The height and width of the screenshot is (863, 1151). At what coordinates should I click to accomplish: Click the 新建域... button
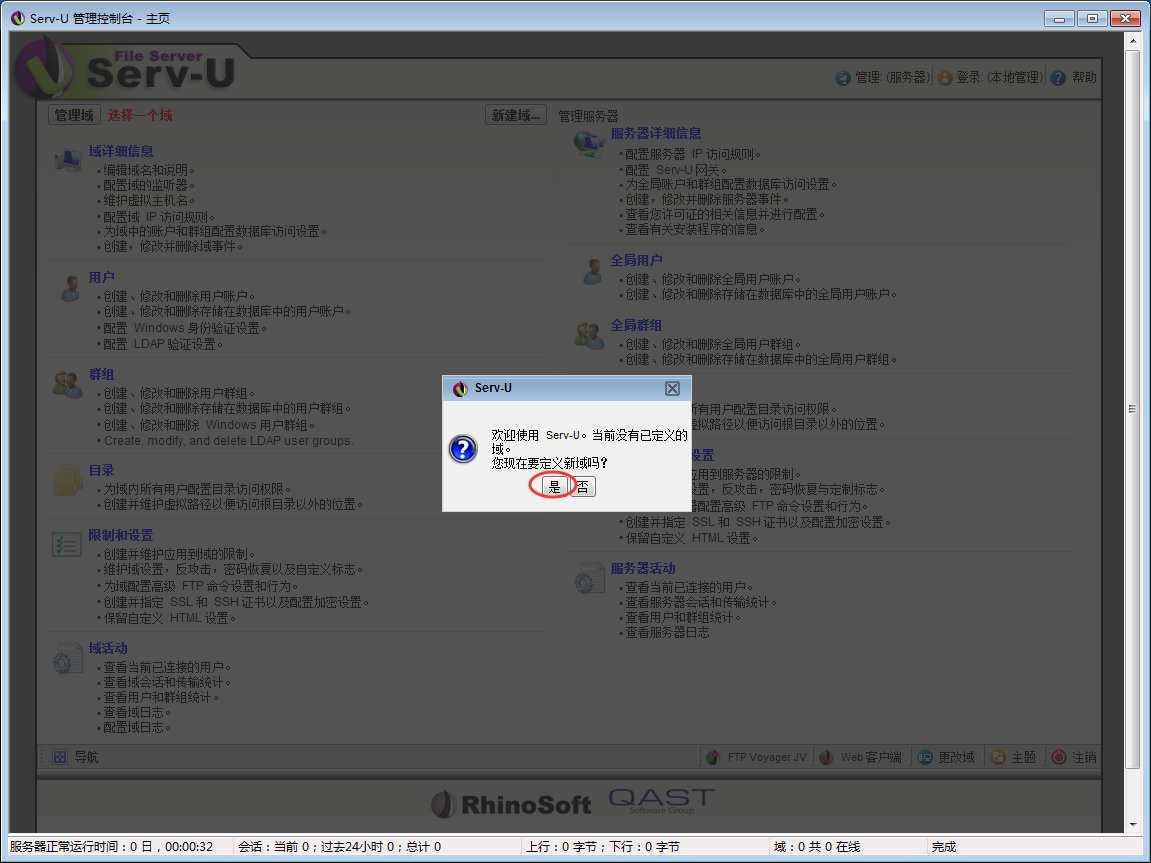point(515,115)
